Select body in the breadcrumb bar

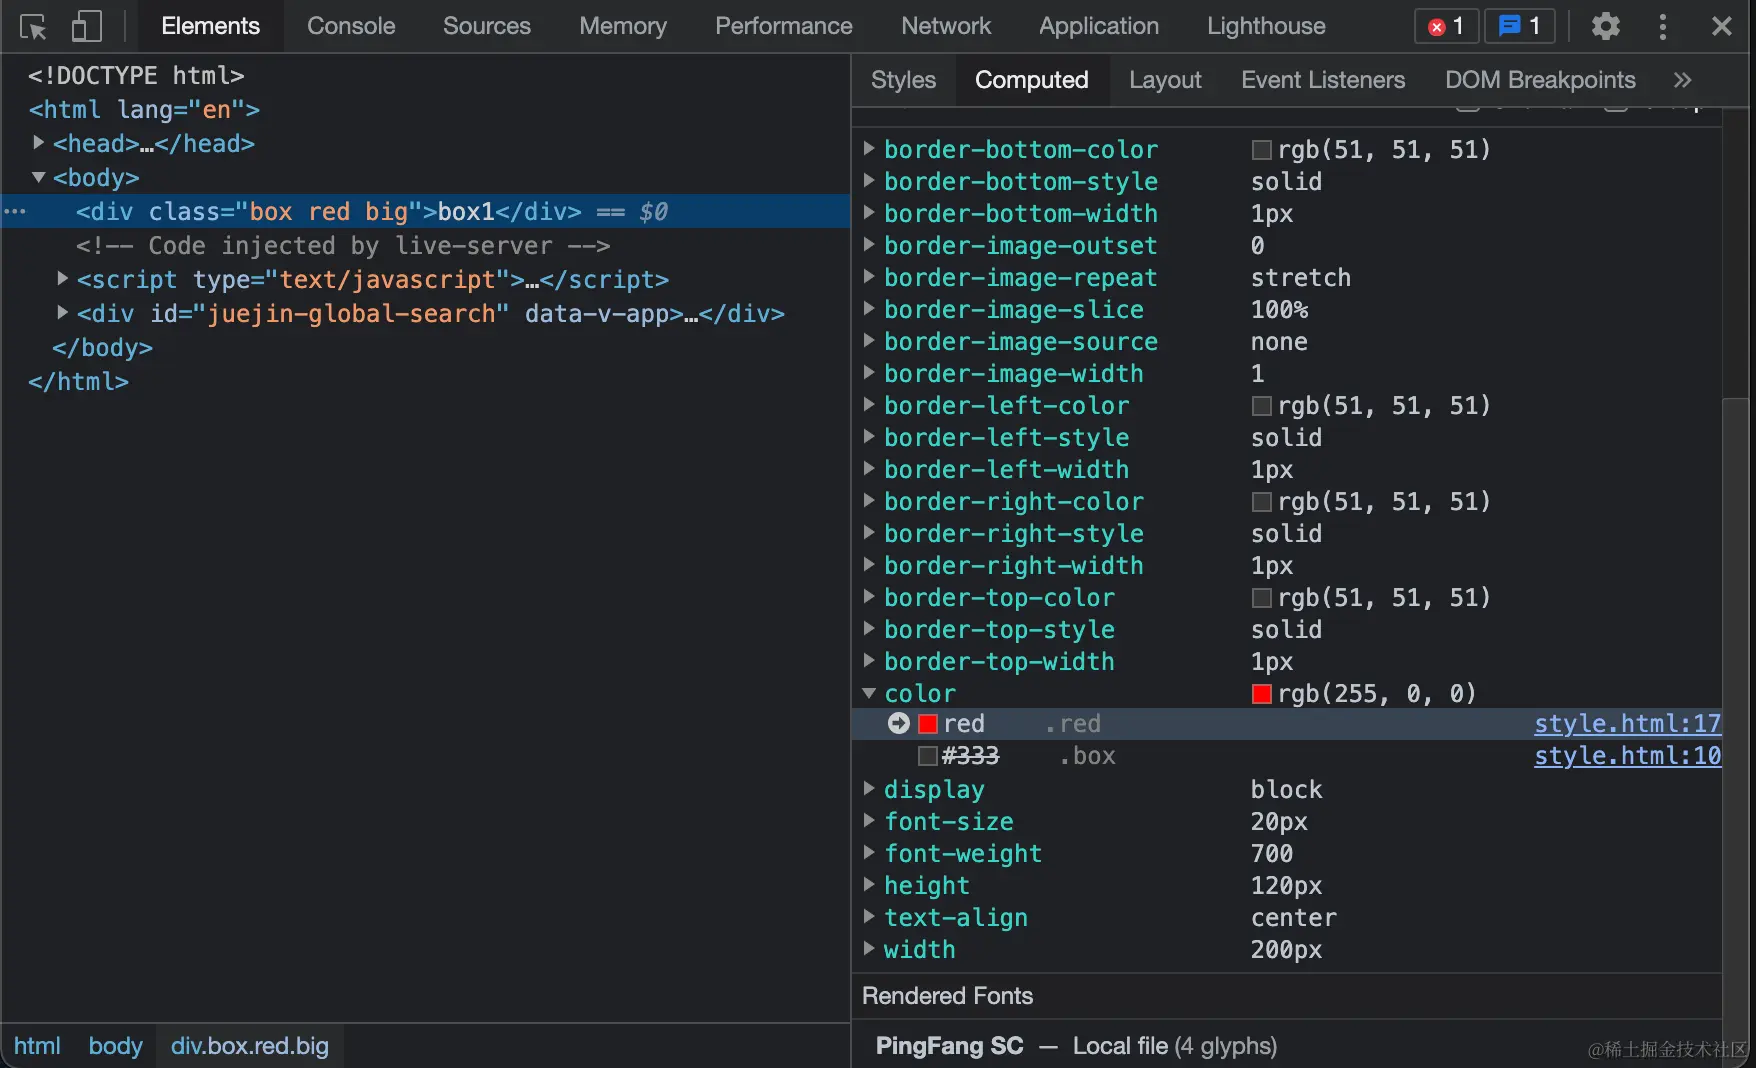pyautogui.click(x=115, y=1046)
